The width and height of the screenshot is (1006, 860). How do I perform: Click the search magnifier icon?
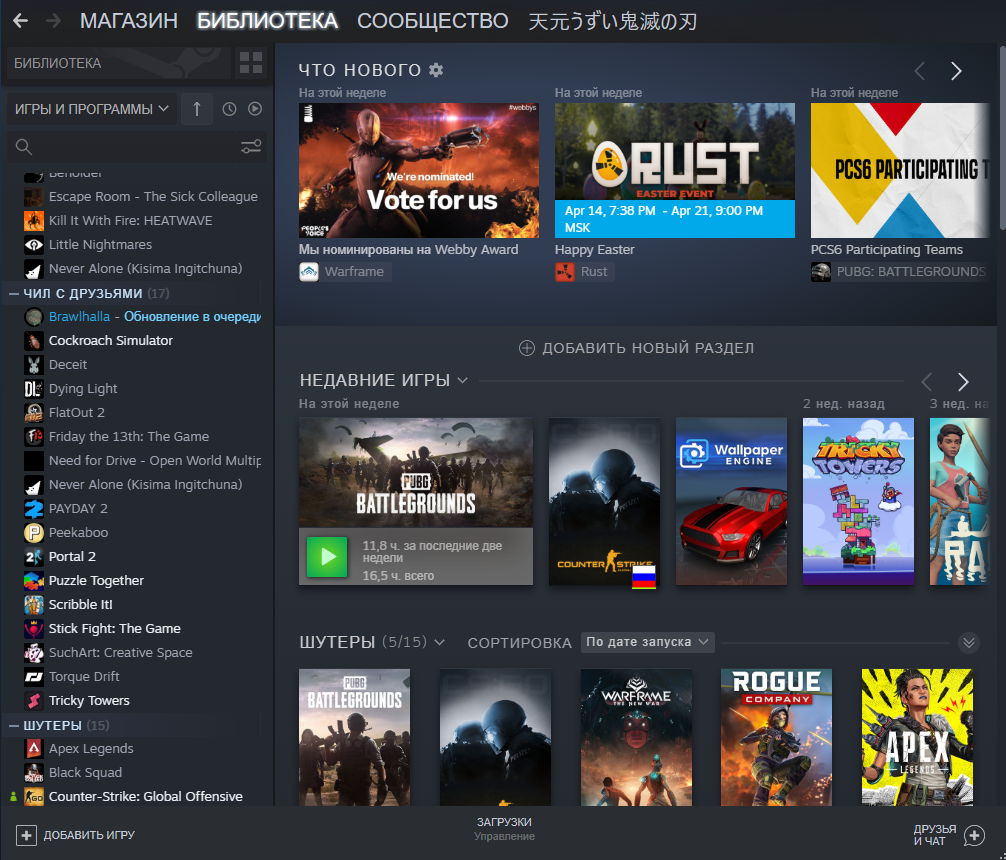[24, 147]
